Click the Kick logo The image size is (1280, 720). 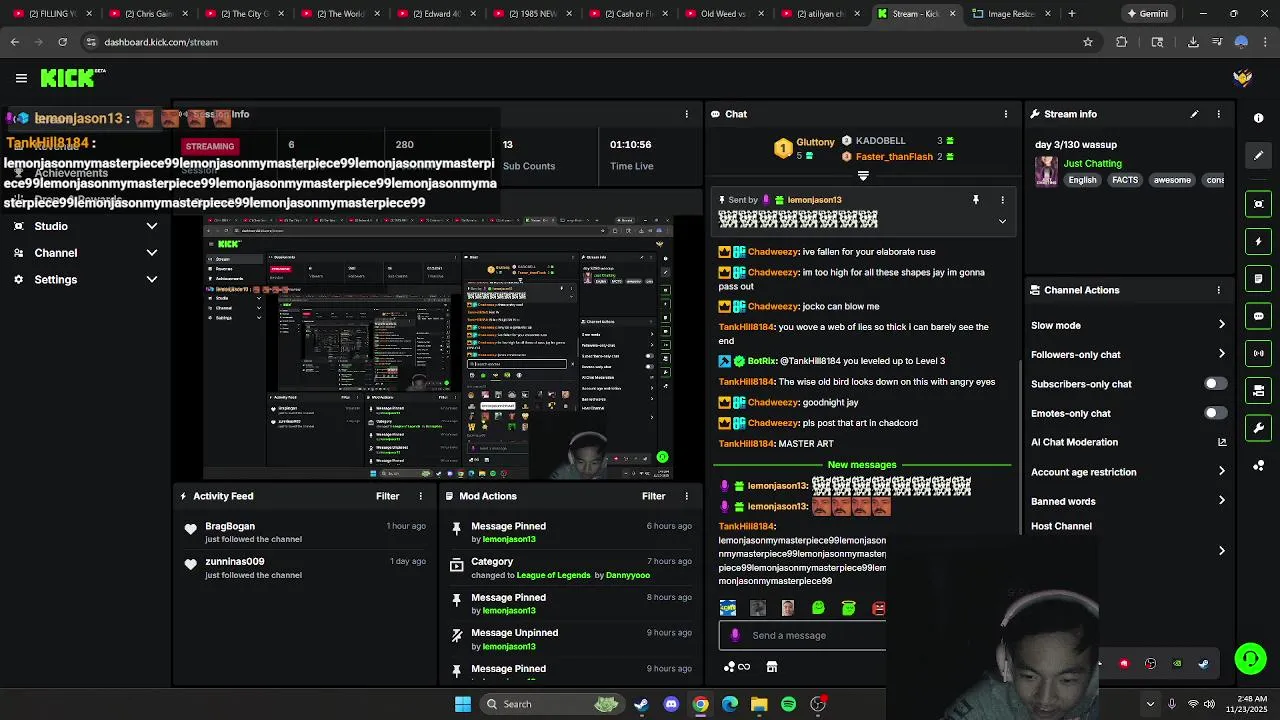[73, 78]
